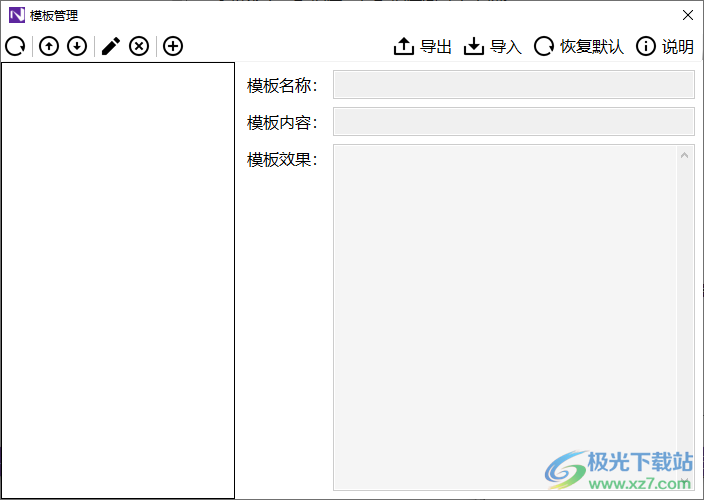The width and height of the screenshot is (704, 500).
Task: Open the 说明 info button
Action: pyautogui.click(x=665, y=46)
